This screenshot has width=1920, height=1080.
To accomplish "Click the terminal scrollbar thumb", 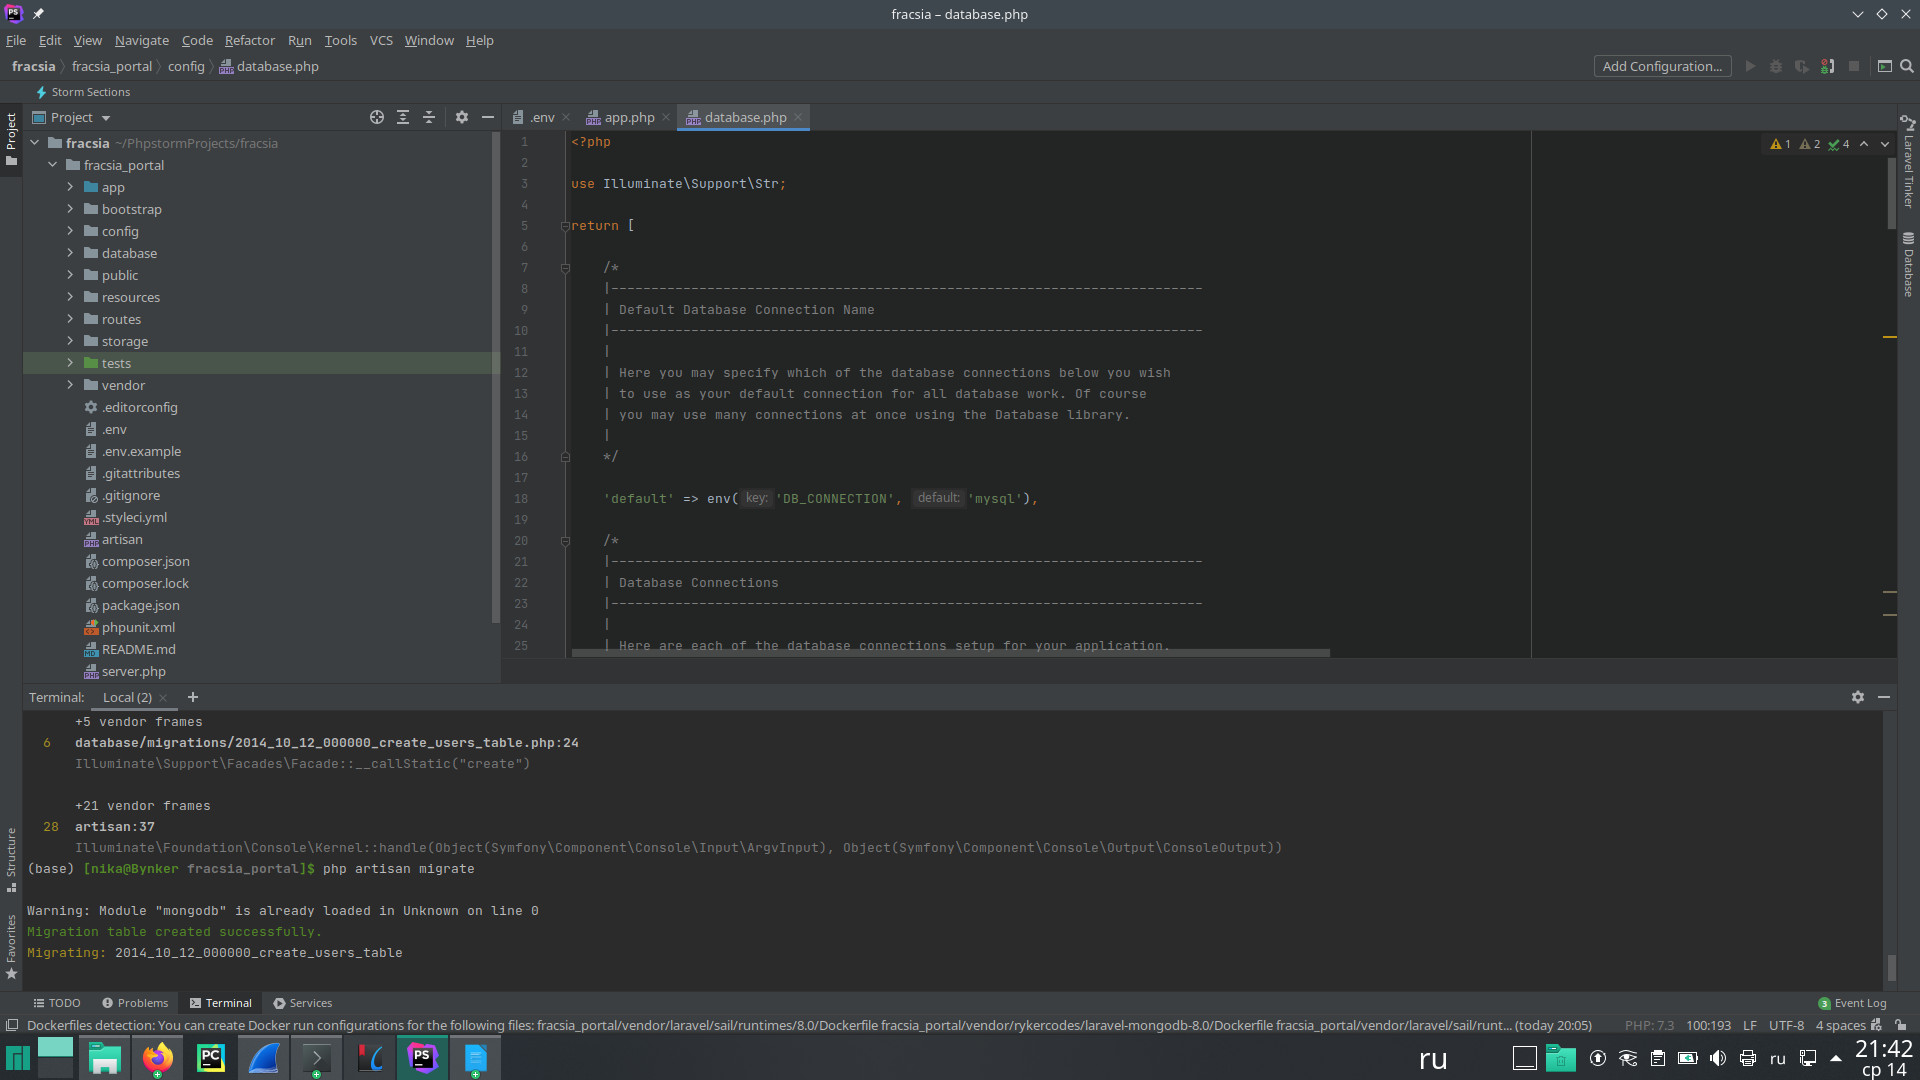I will tap(1891, 967).
